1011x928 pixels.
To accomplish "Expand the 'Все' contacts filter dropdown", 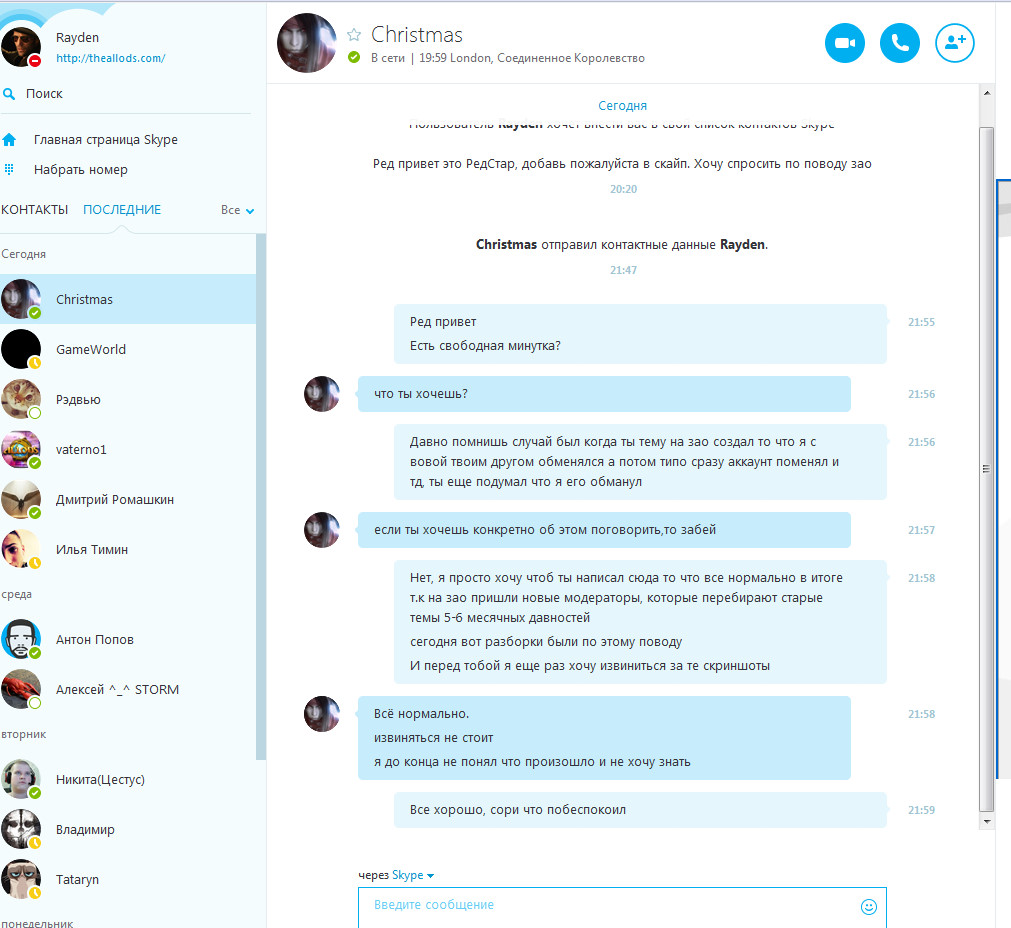I will [x=237, y=210].
